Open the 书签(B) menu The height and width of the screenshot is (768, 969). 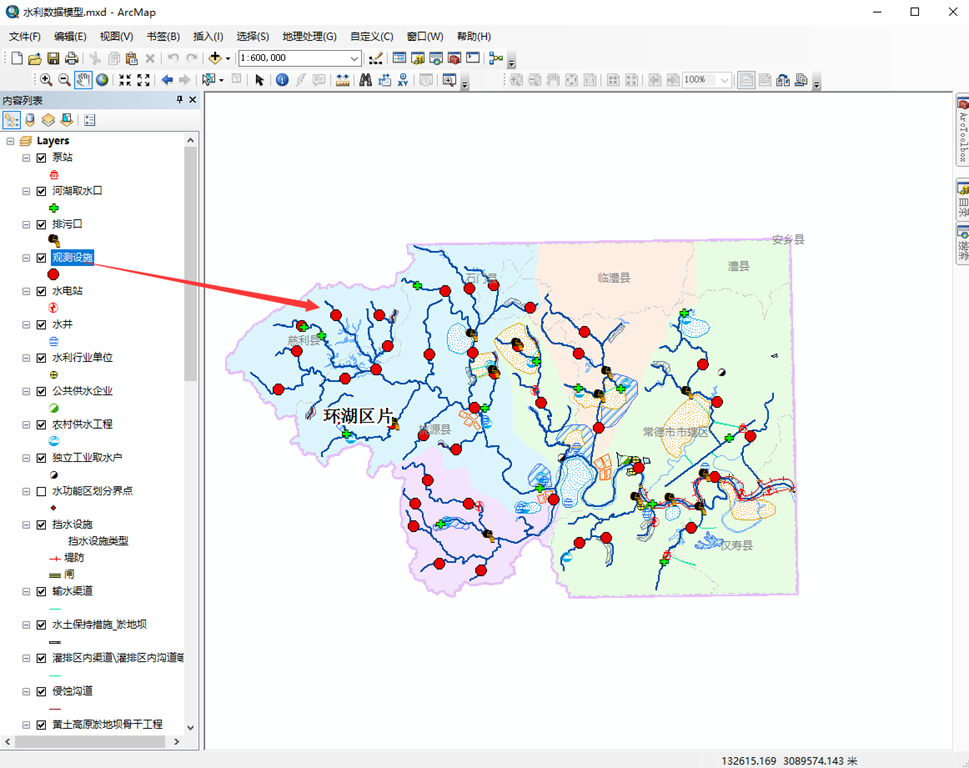coord(163,36)
